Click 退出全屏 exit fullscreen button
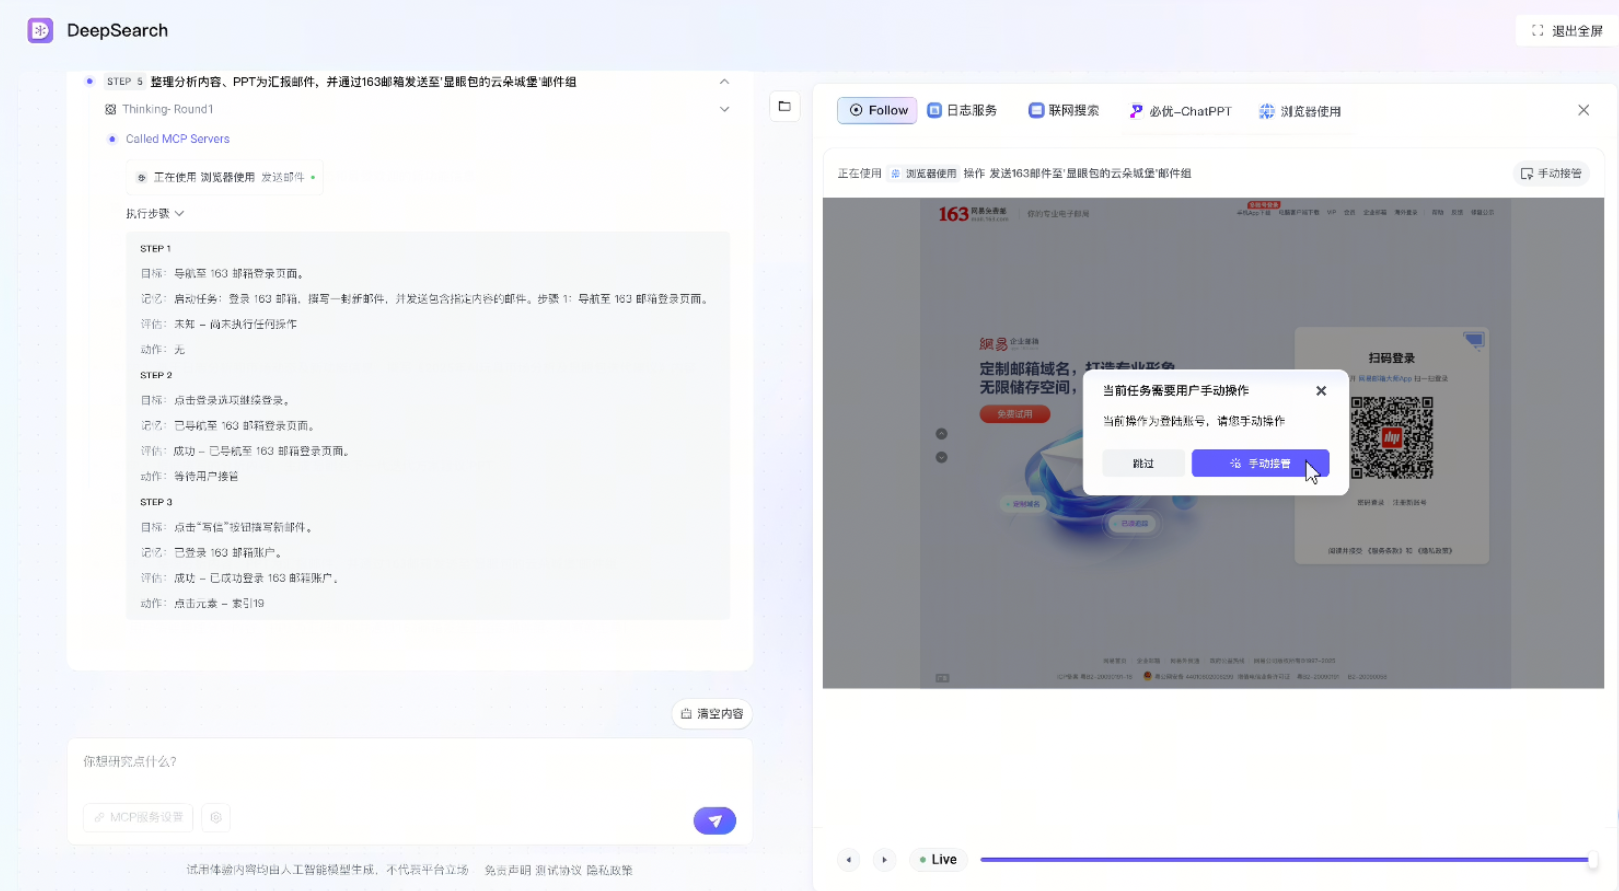This screenshot has height=891, width=1619. [x=1567, y=31]
